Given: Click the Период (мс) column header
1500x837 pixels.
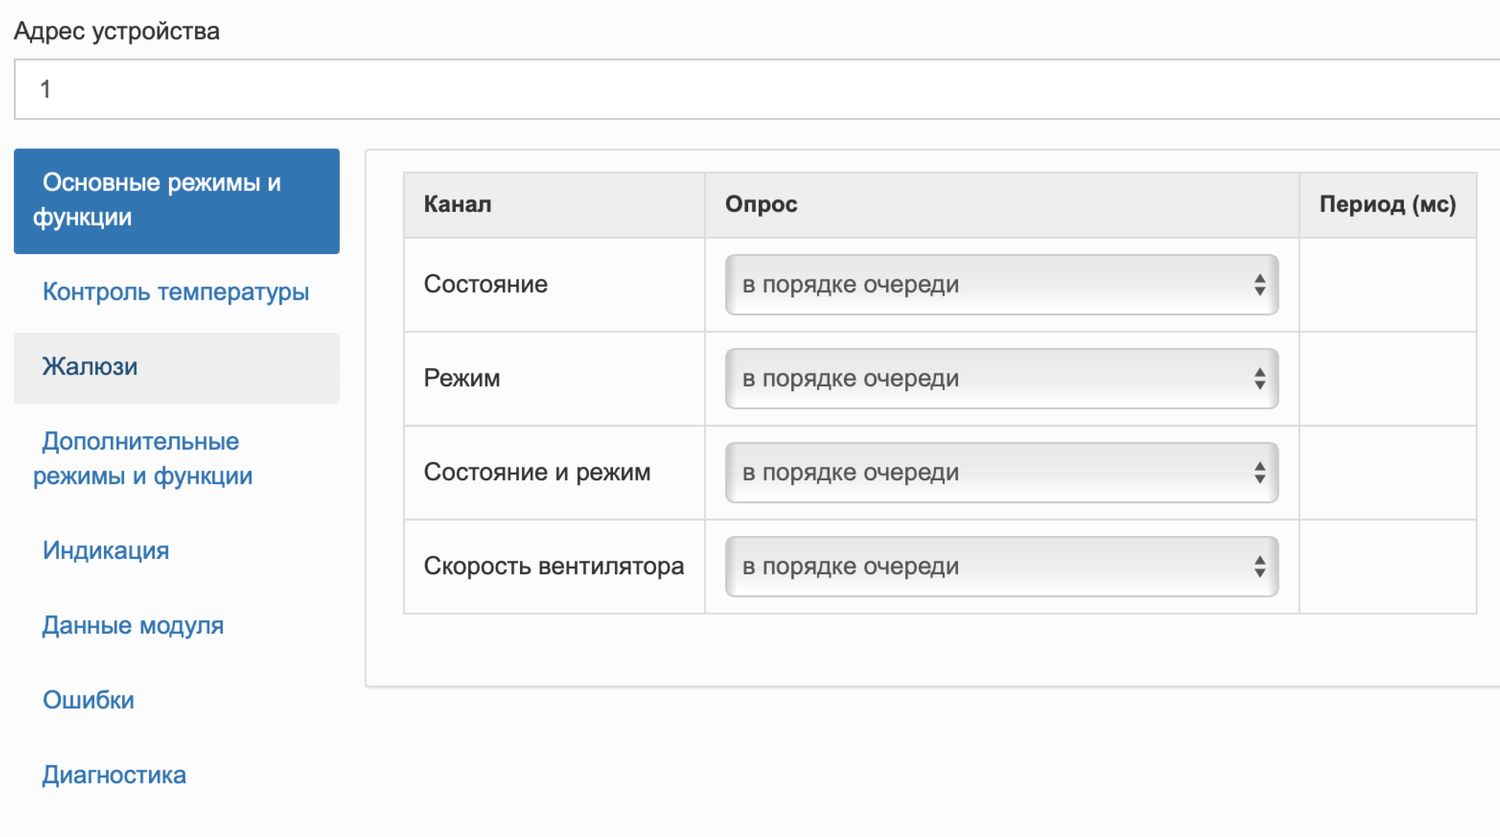Looking at the screenshot, I should pos(1387,204).
